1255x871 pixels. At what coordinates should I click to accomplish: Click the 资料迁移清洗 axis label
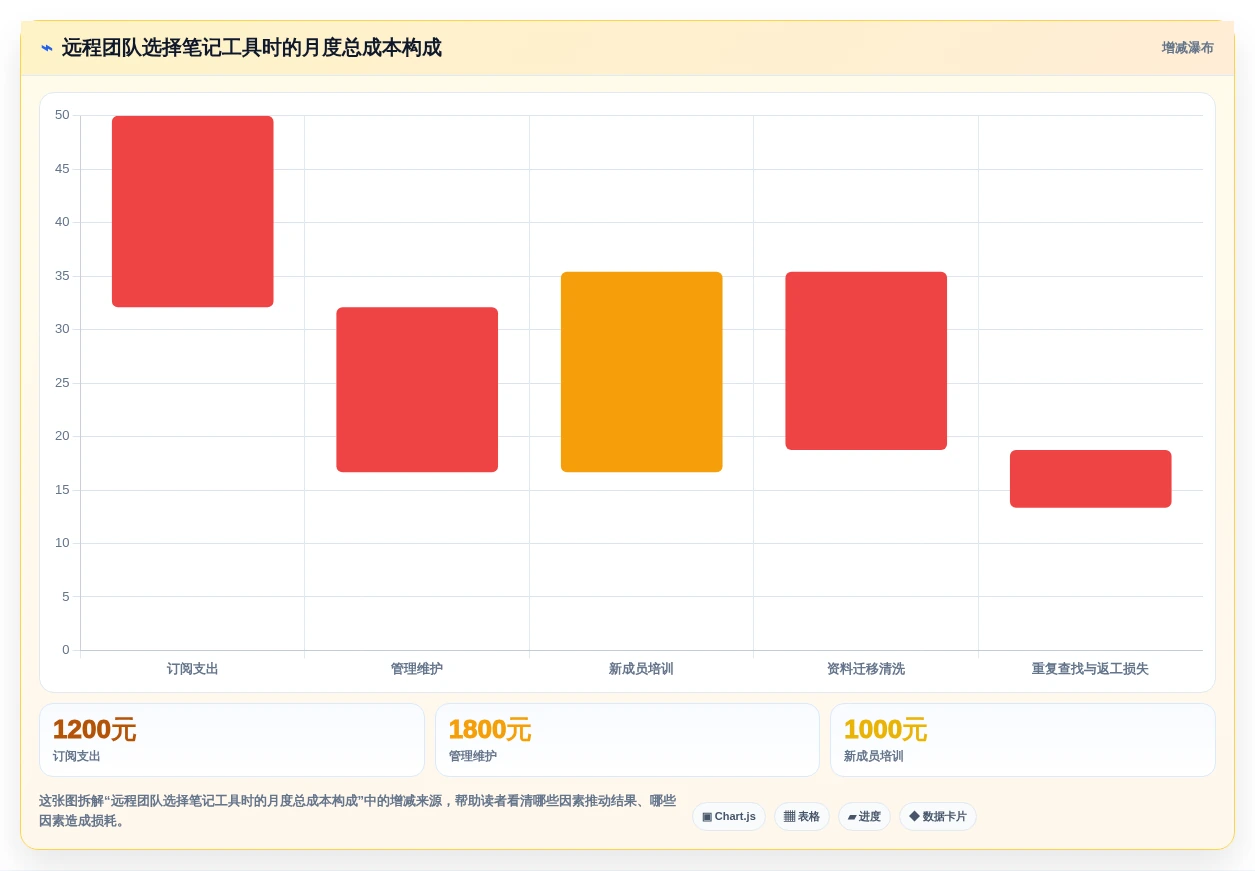click(866, 669)
